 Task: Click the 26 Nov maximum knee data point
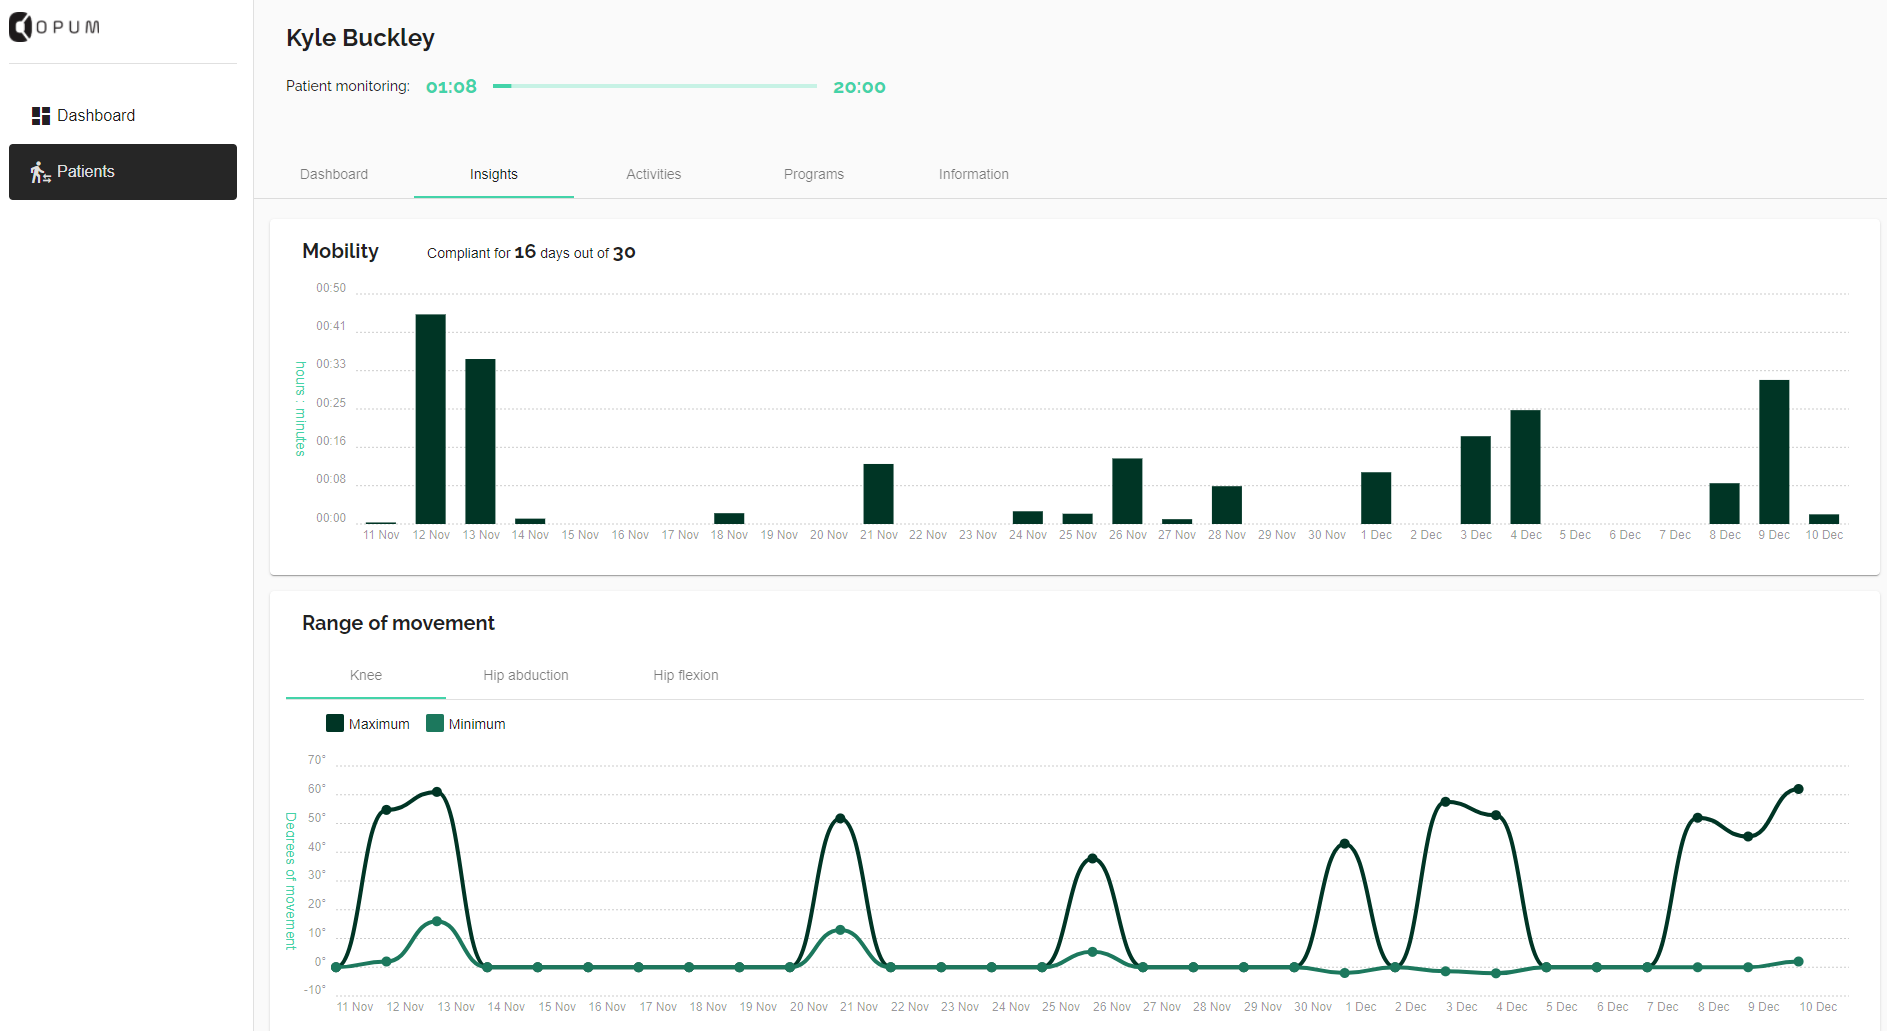click(x=1092, y=858)
